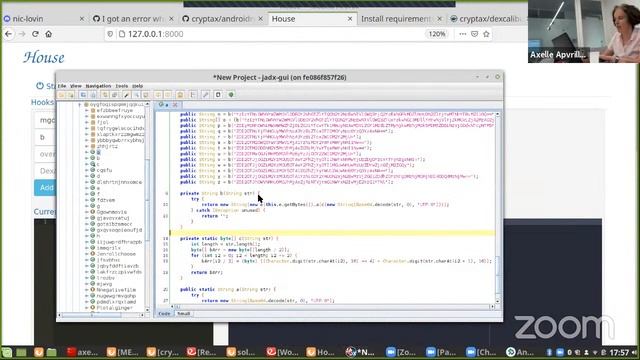Open the Tools menu in jadx-gui
The width and height of the screenshot is (640, 360).
(122, 86)
